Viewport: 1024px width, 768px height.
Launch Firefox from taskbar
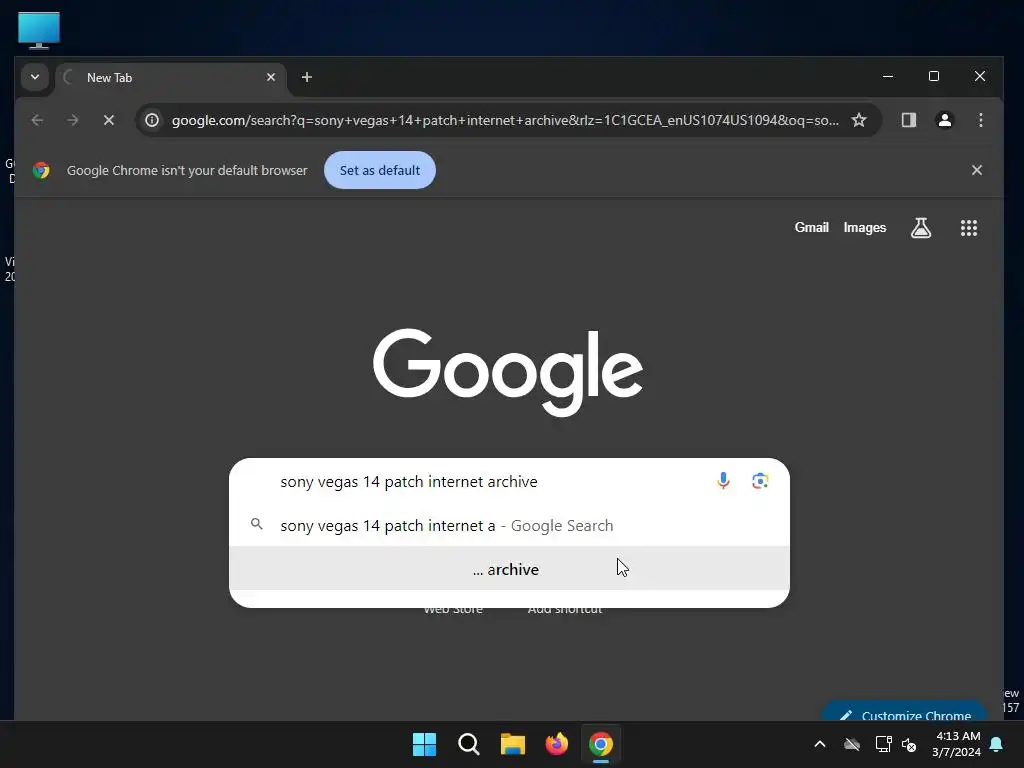556,744
